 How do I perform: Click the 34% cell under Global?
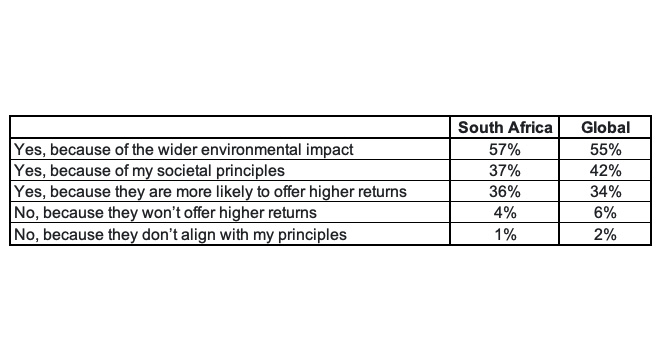(605, 191)
